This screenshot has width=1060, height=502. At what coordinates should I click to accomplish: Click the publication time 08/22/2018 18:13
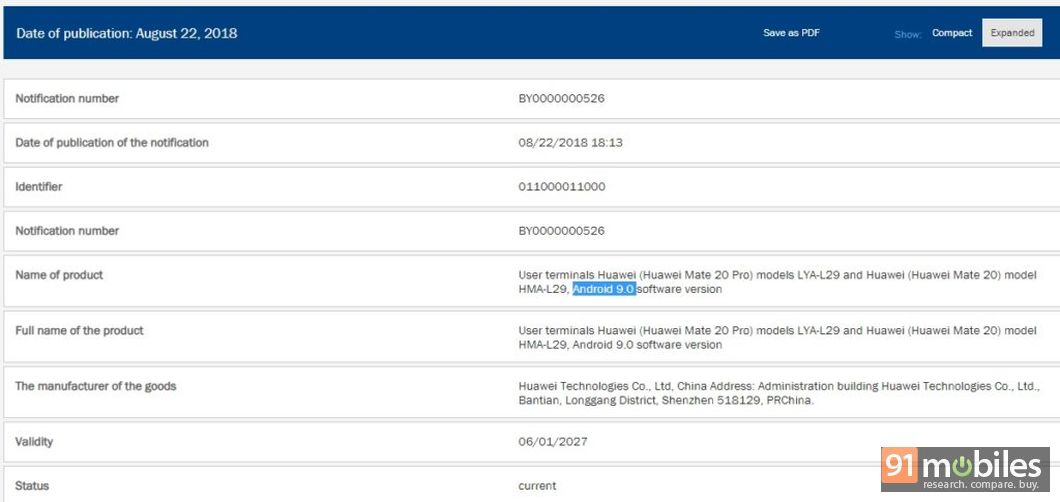[x=570, y=143]
